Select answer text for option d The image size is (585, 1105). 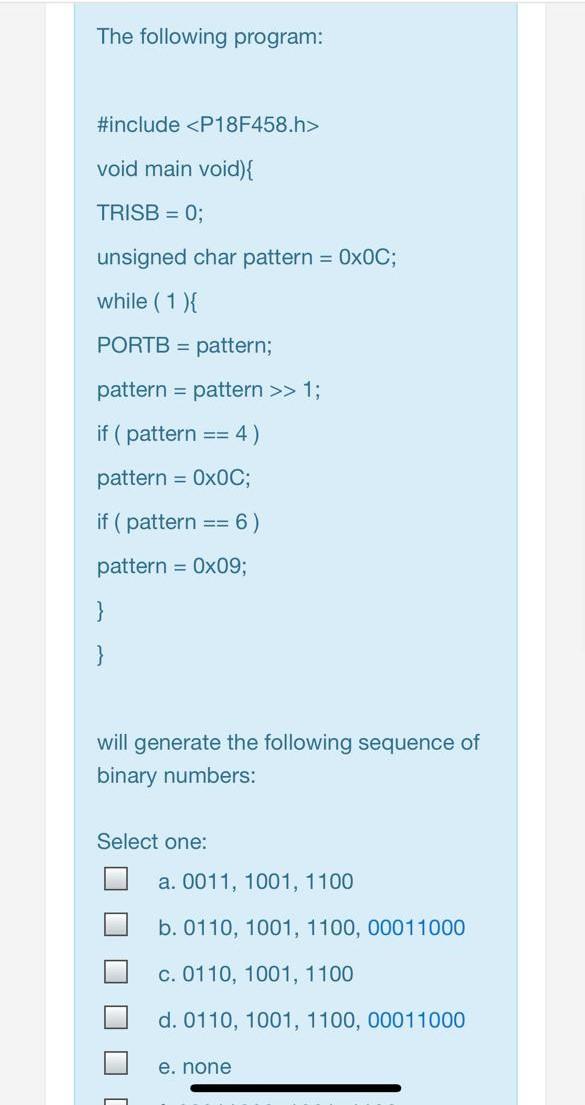pos(310,1020)
